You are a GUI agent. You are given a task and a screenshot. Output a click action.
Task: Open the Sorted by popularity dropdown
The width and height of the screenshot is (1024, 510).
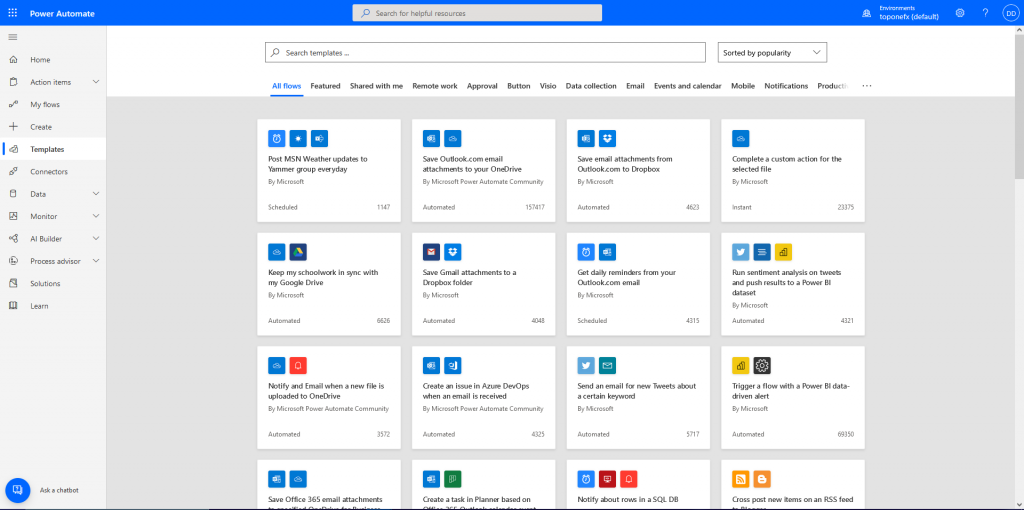coord(772,52)
